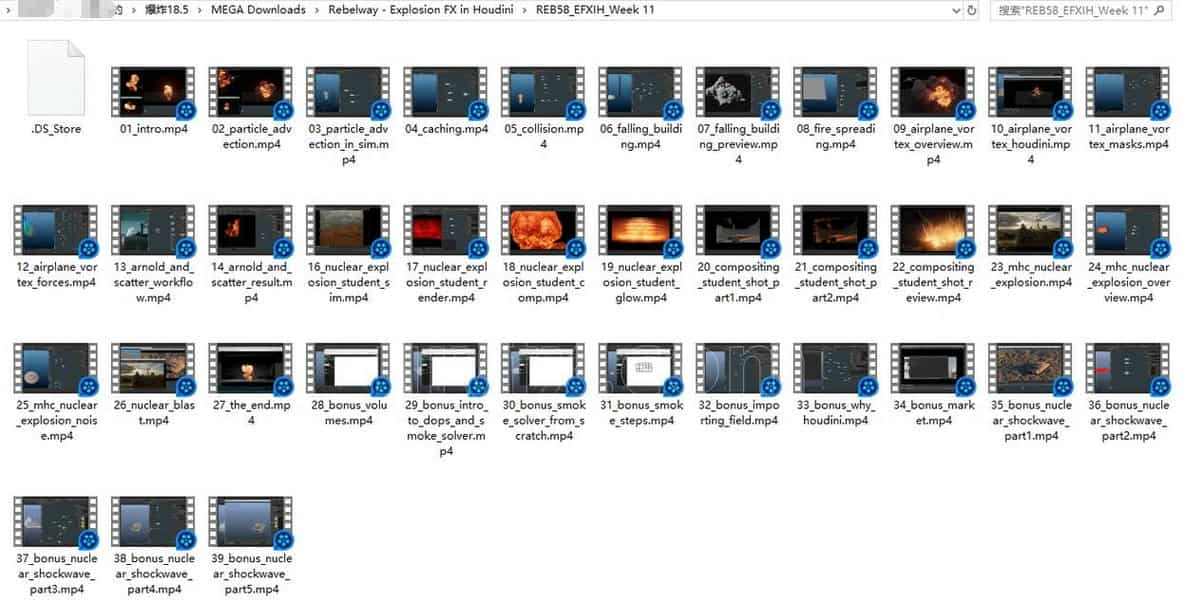This screenshot has height=602, width=1183.
Task: Select 30_bonus_smoke_solver_from_scratch.mp4 thumbnail
Action: [x=543, y=369]
